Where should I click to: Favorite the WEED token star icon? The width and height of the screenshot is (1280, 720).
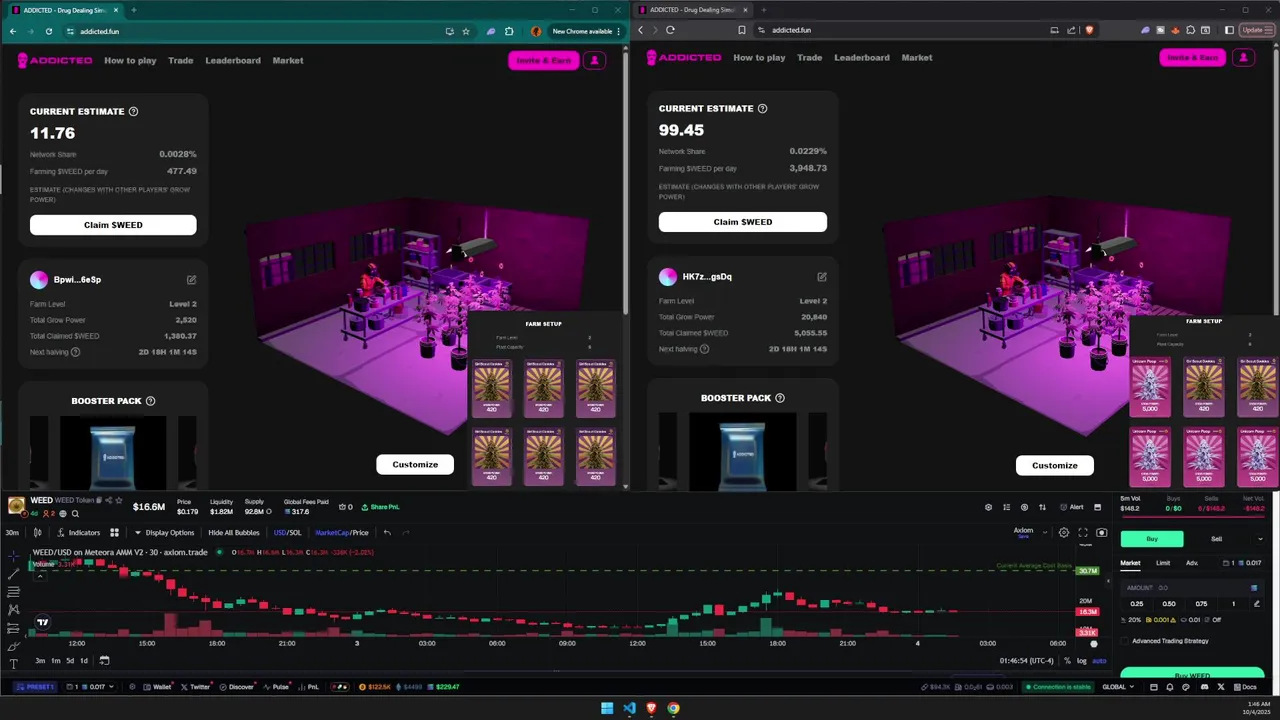click(x=119, y=500)
